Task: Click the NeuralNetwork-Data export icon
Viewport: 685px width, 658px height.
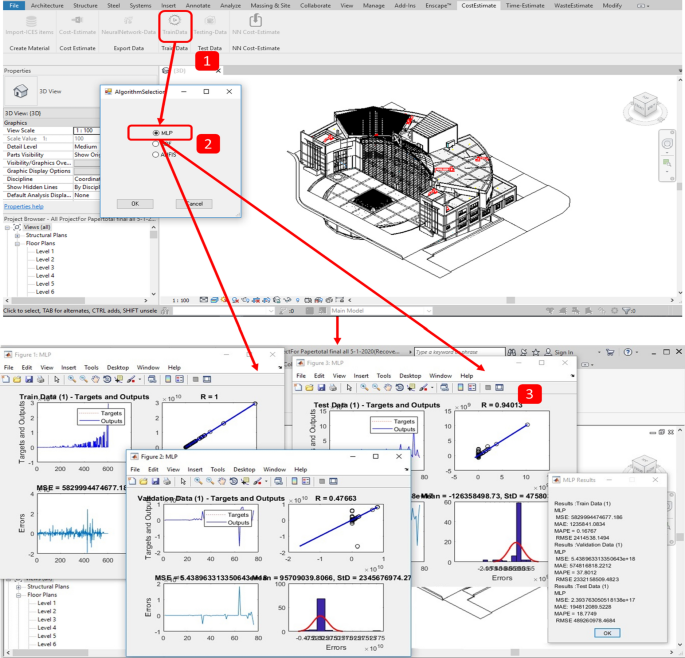Action: click(x=128, y=21)
